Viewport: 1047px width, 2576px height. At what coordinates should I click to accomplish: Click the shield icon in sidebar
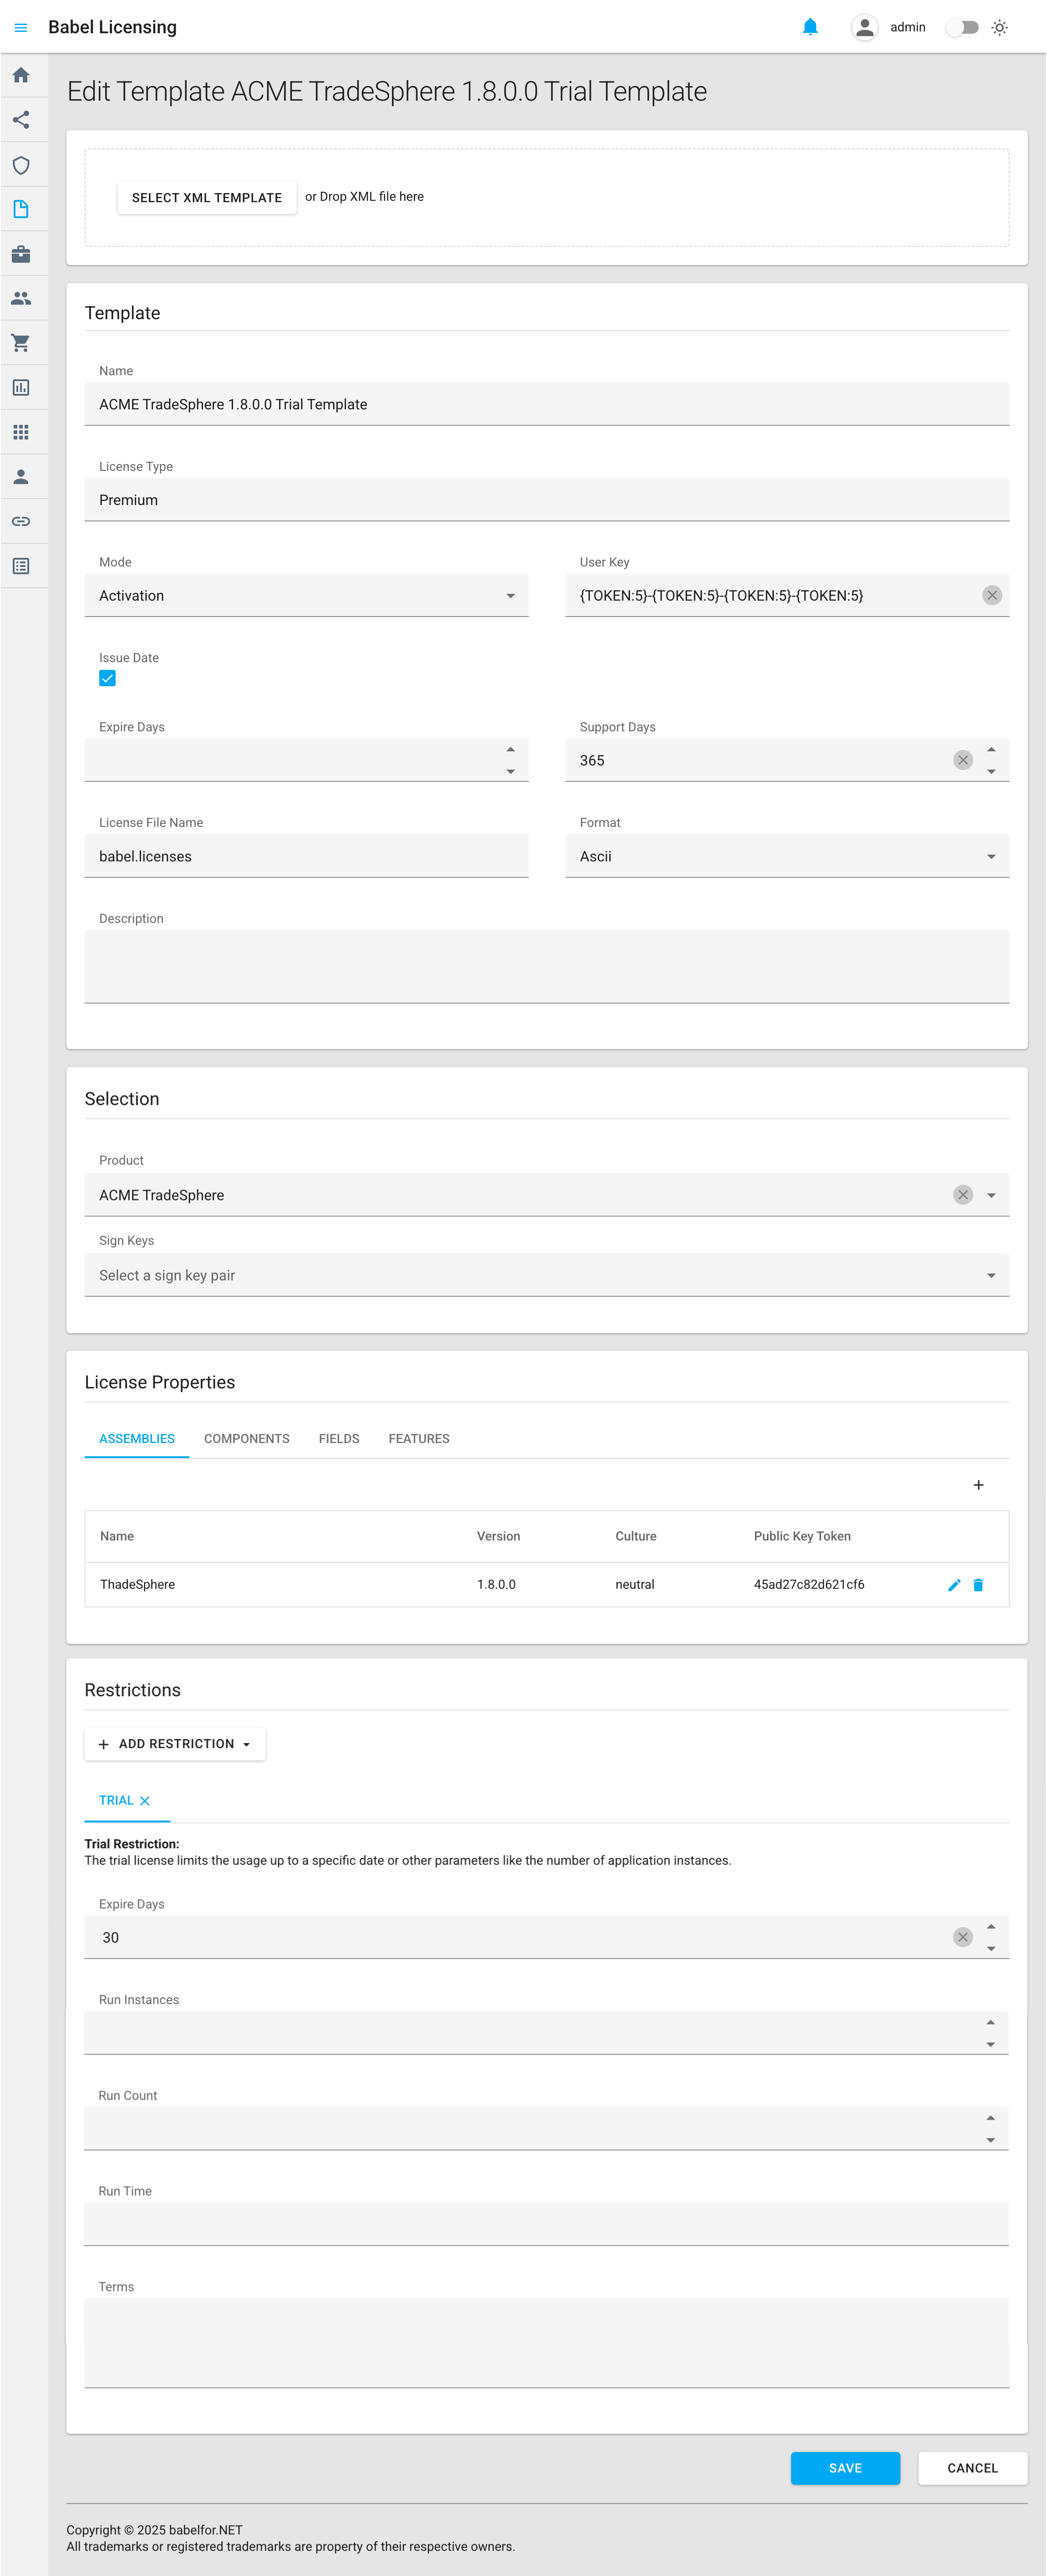pyautogui.click(x=21, y=165)
